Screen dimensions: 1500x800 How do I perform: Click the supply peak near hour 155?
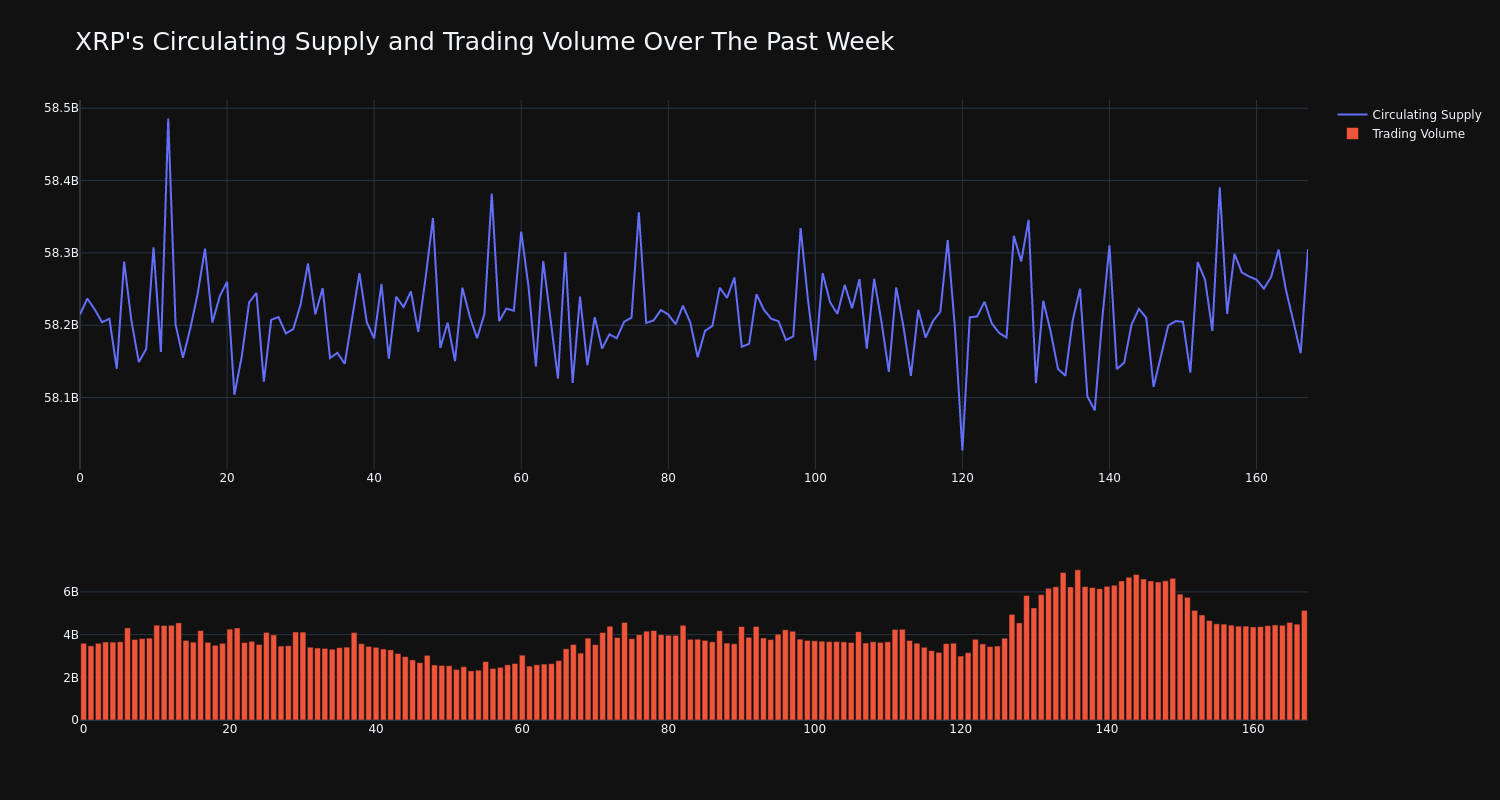pyautogui.click(x=1219, y=188)
